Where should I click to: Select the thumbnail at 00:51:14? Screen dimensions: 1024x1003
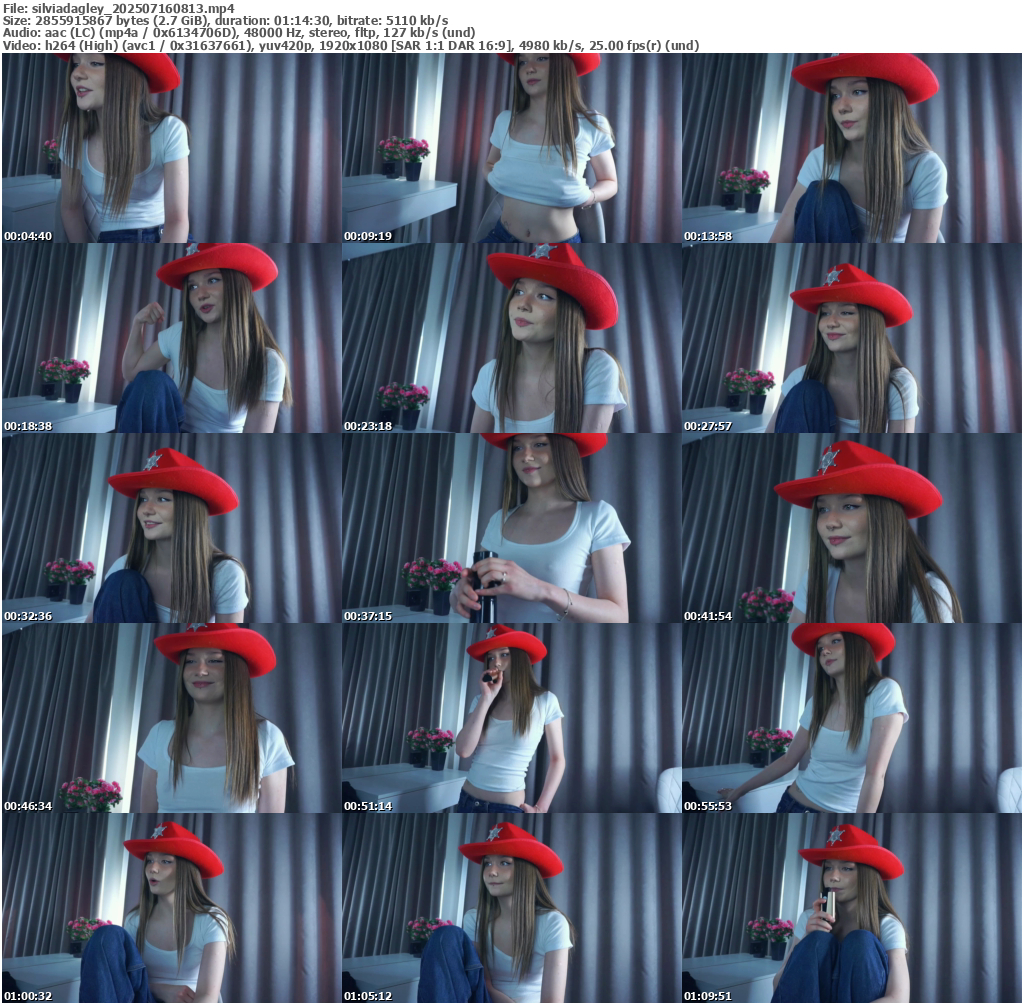point(511,718)
